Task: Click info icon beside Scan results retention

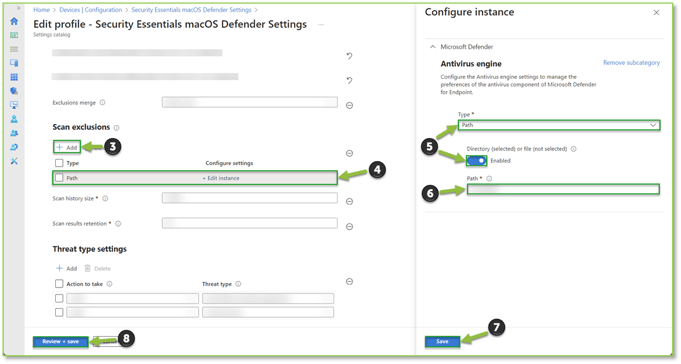Action: pos(118,224)
